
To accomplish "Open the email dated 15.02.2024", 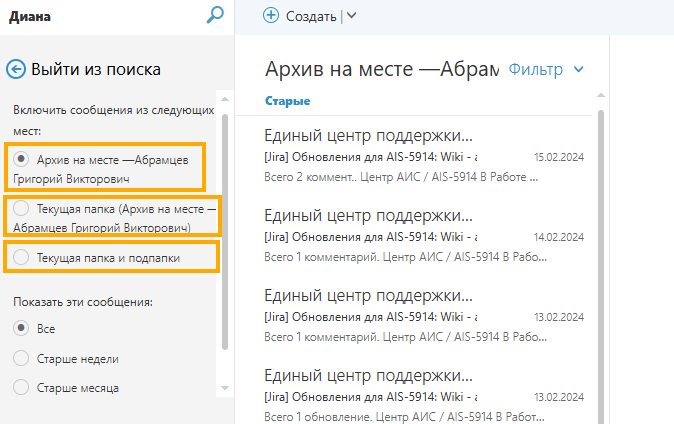I will pos(425,155).
